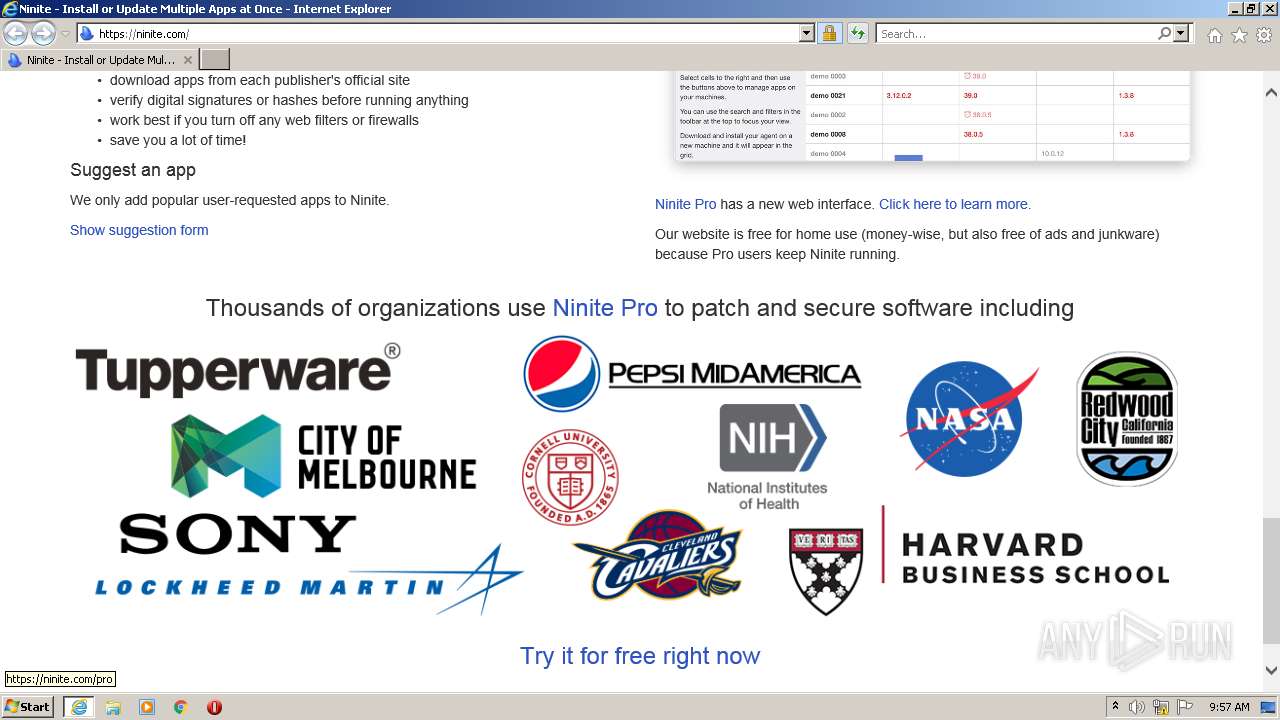
Task: Open a new blank tab
Action: pos(215,60)
